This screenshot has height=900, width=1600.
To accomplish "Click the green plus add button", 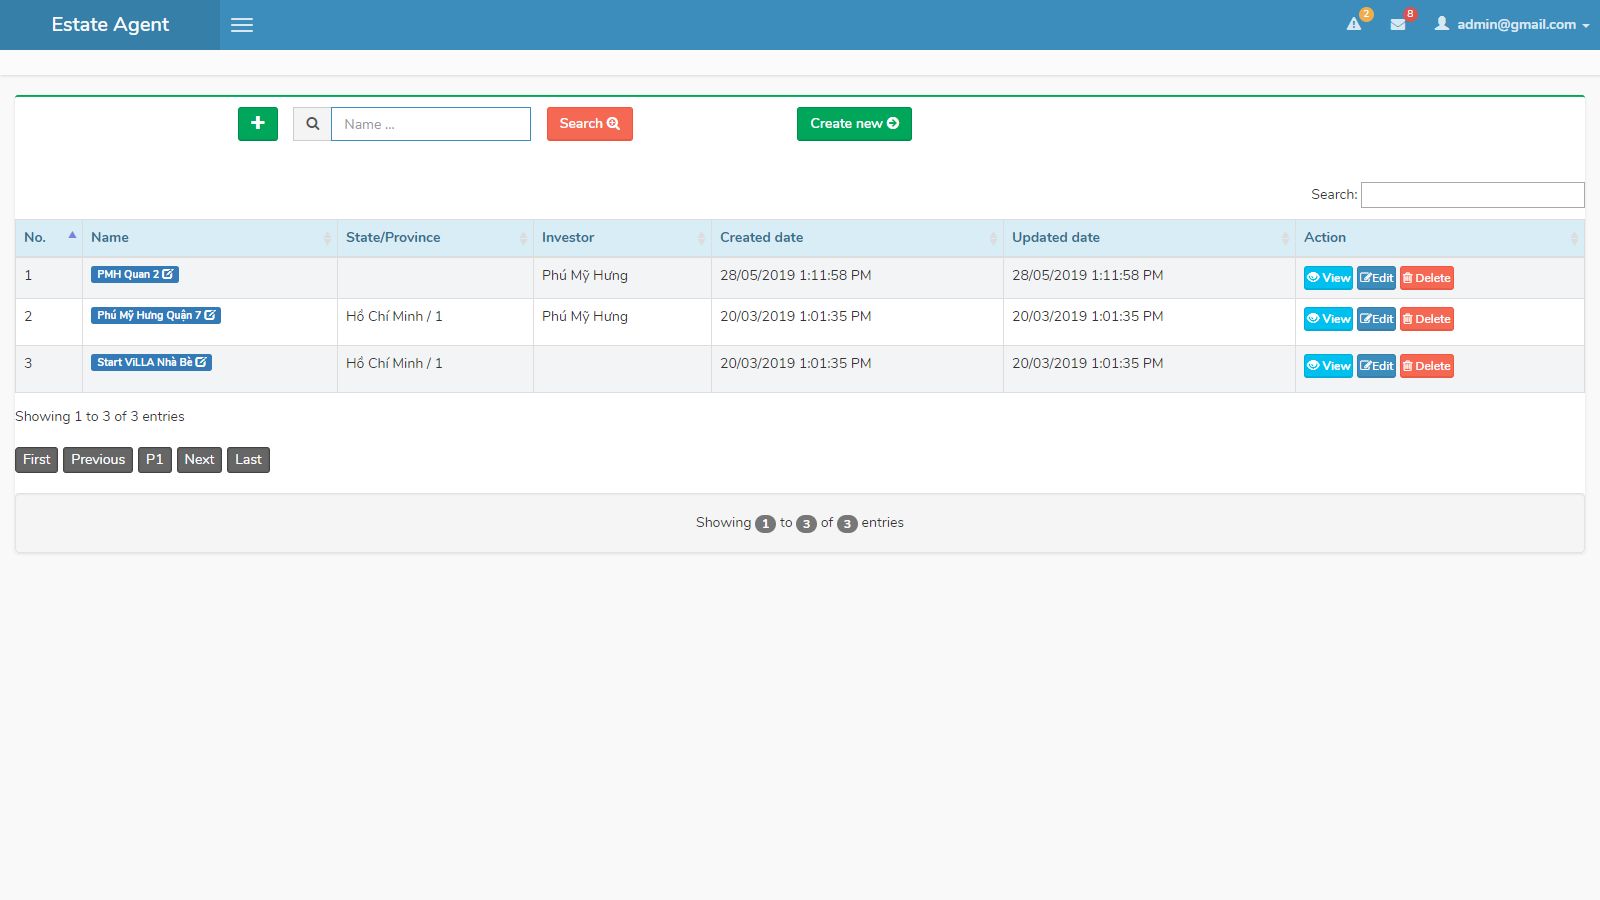I will coord(258,124).
